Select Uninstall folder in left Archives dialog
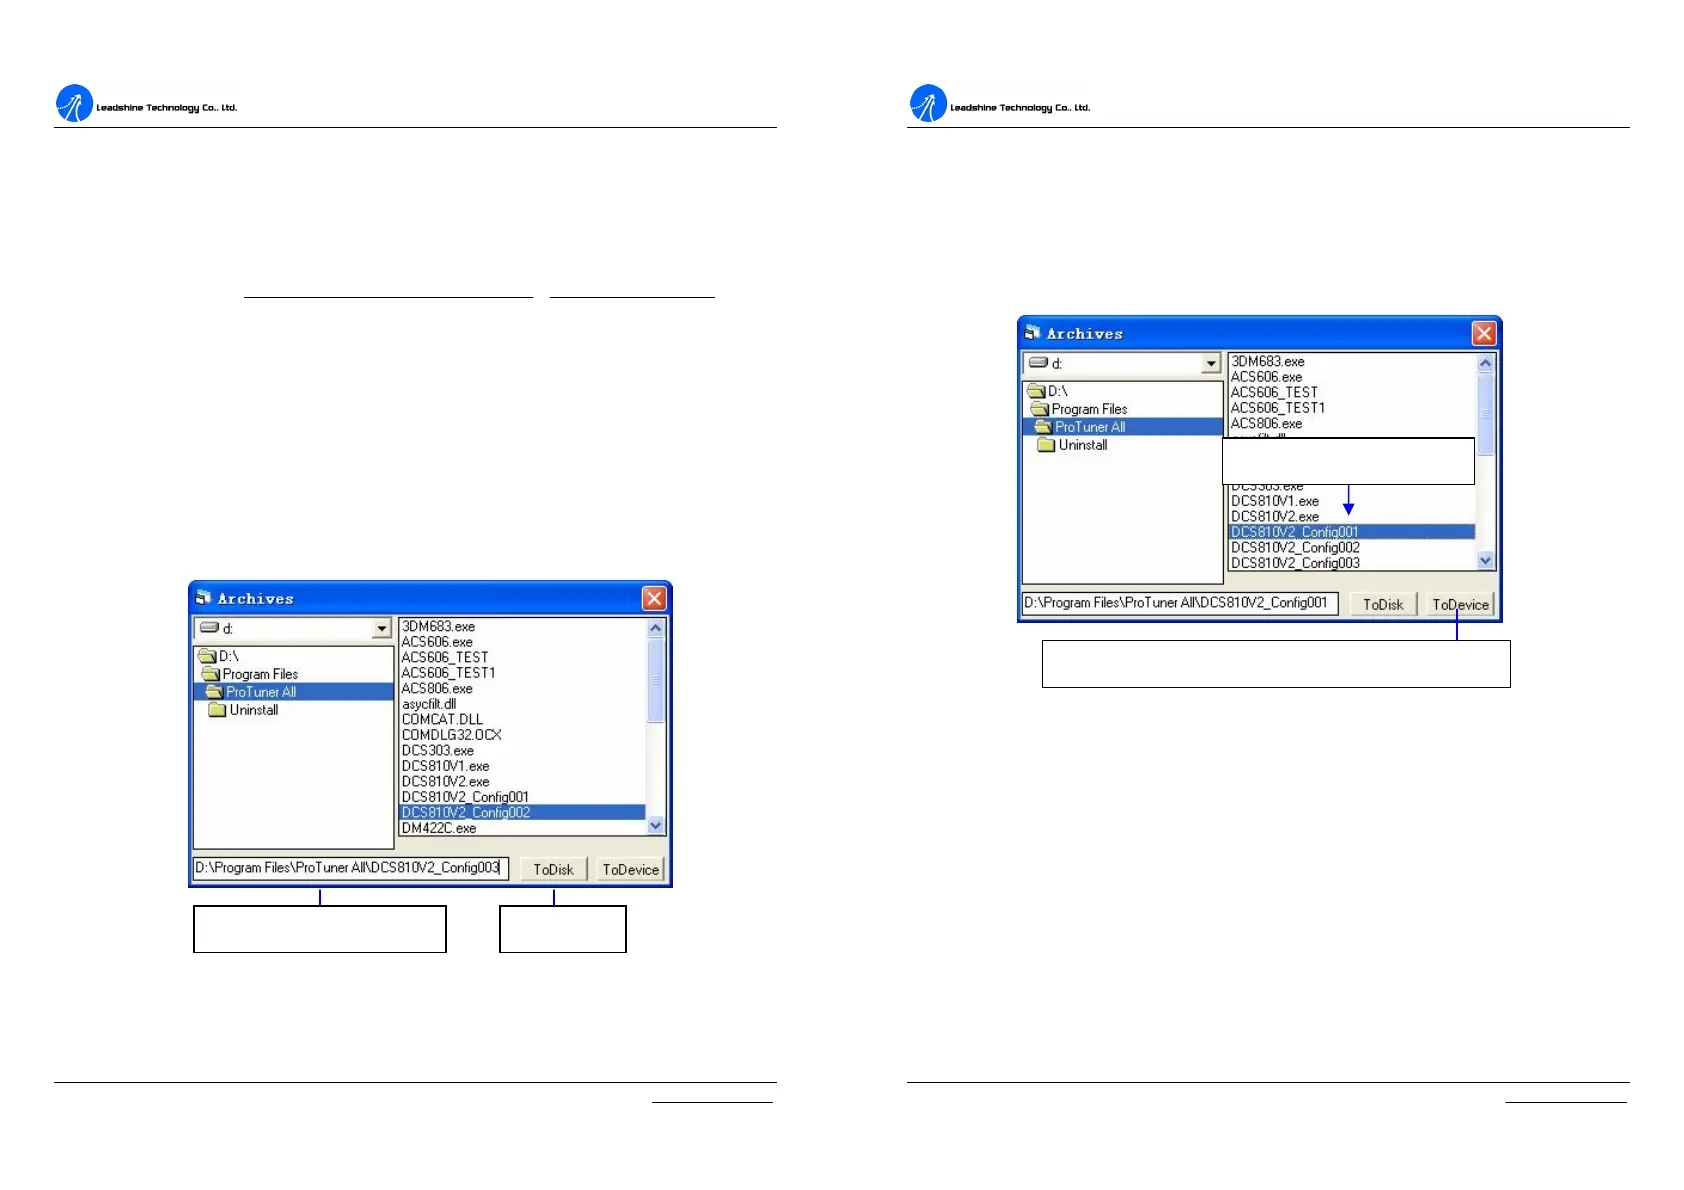The width and height of the screenshot is (1684, 1190). point(244,710)
